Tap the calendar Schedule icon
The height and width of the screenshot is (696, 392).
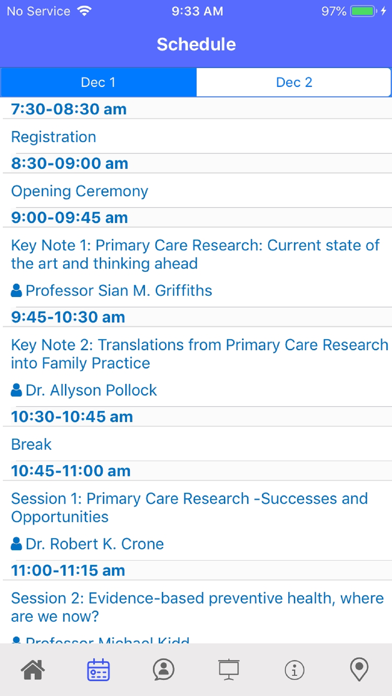pos(99,669)
